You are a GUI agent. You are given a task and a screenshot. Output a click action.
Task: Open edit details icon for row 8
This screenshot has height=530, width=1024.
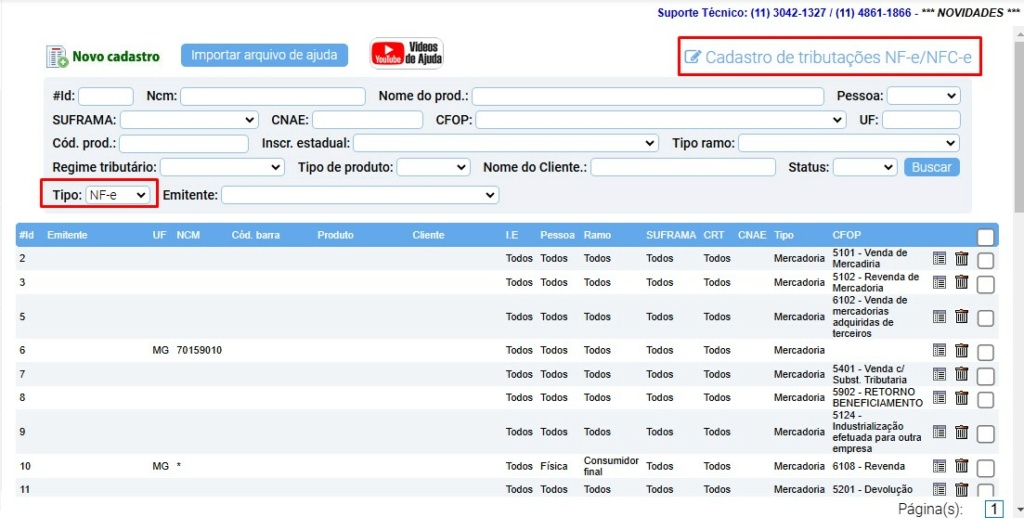click(x=939, y=398)
